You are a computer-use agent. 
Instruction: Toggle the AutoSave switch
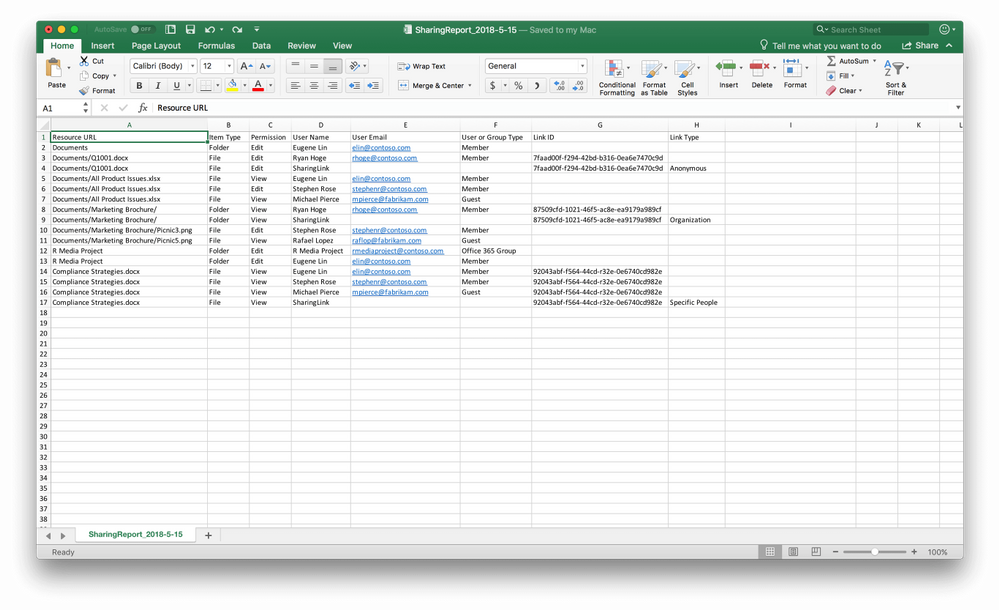click(x=141, y=30)
